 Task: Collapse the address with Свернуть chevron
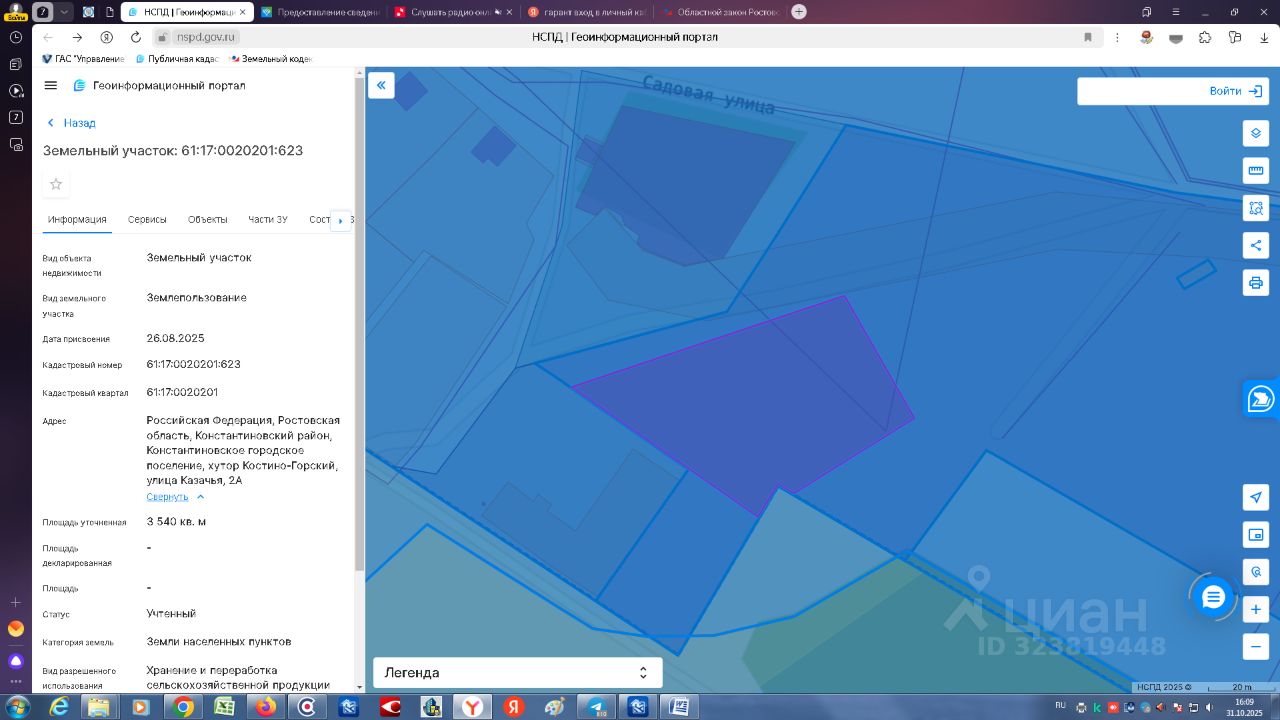200,497
